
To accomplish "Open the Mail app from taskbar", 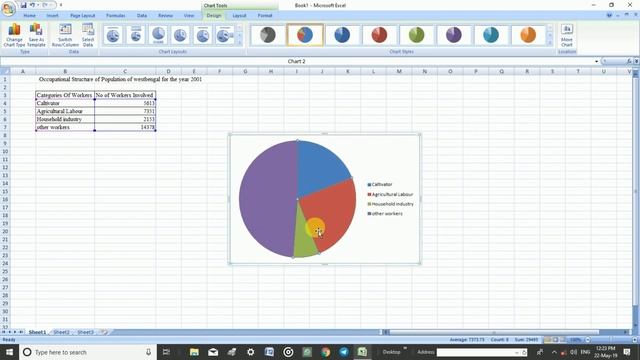I will (x=213, y=352).
